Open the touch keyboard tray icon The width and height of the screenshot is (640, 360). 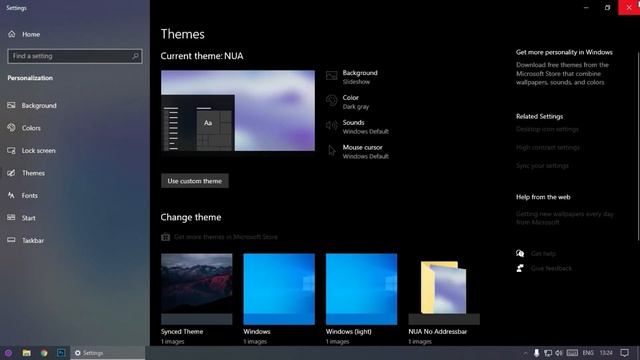[572, 353]
